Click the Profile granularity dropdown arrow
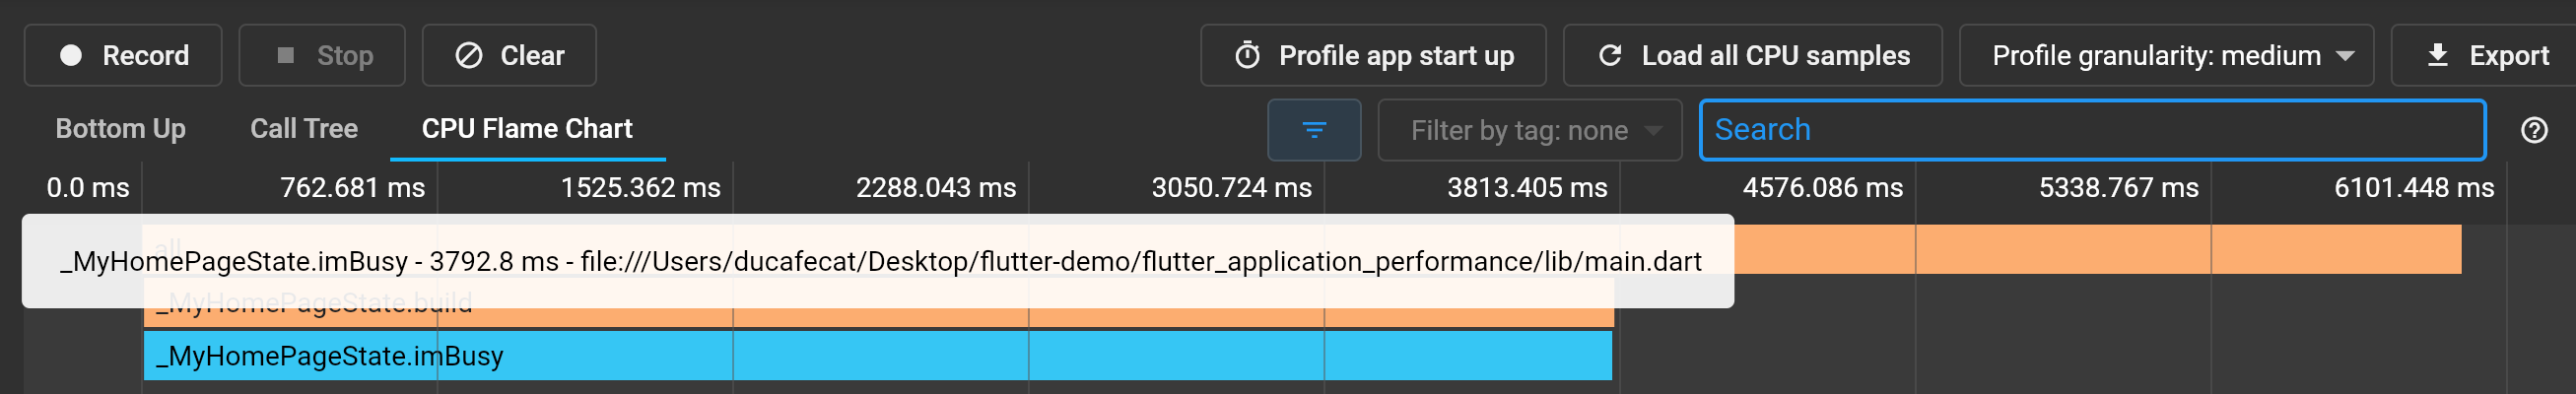This screenshot has height=394, width=2576. tap(2345, 56)
